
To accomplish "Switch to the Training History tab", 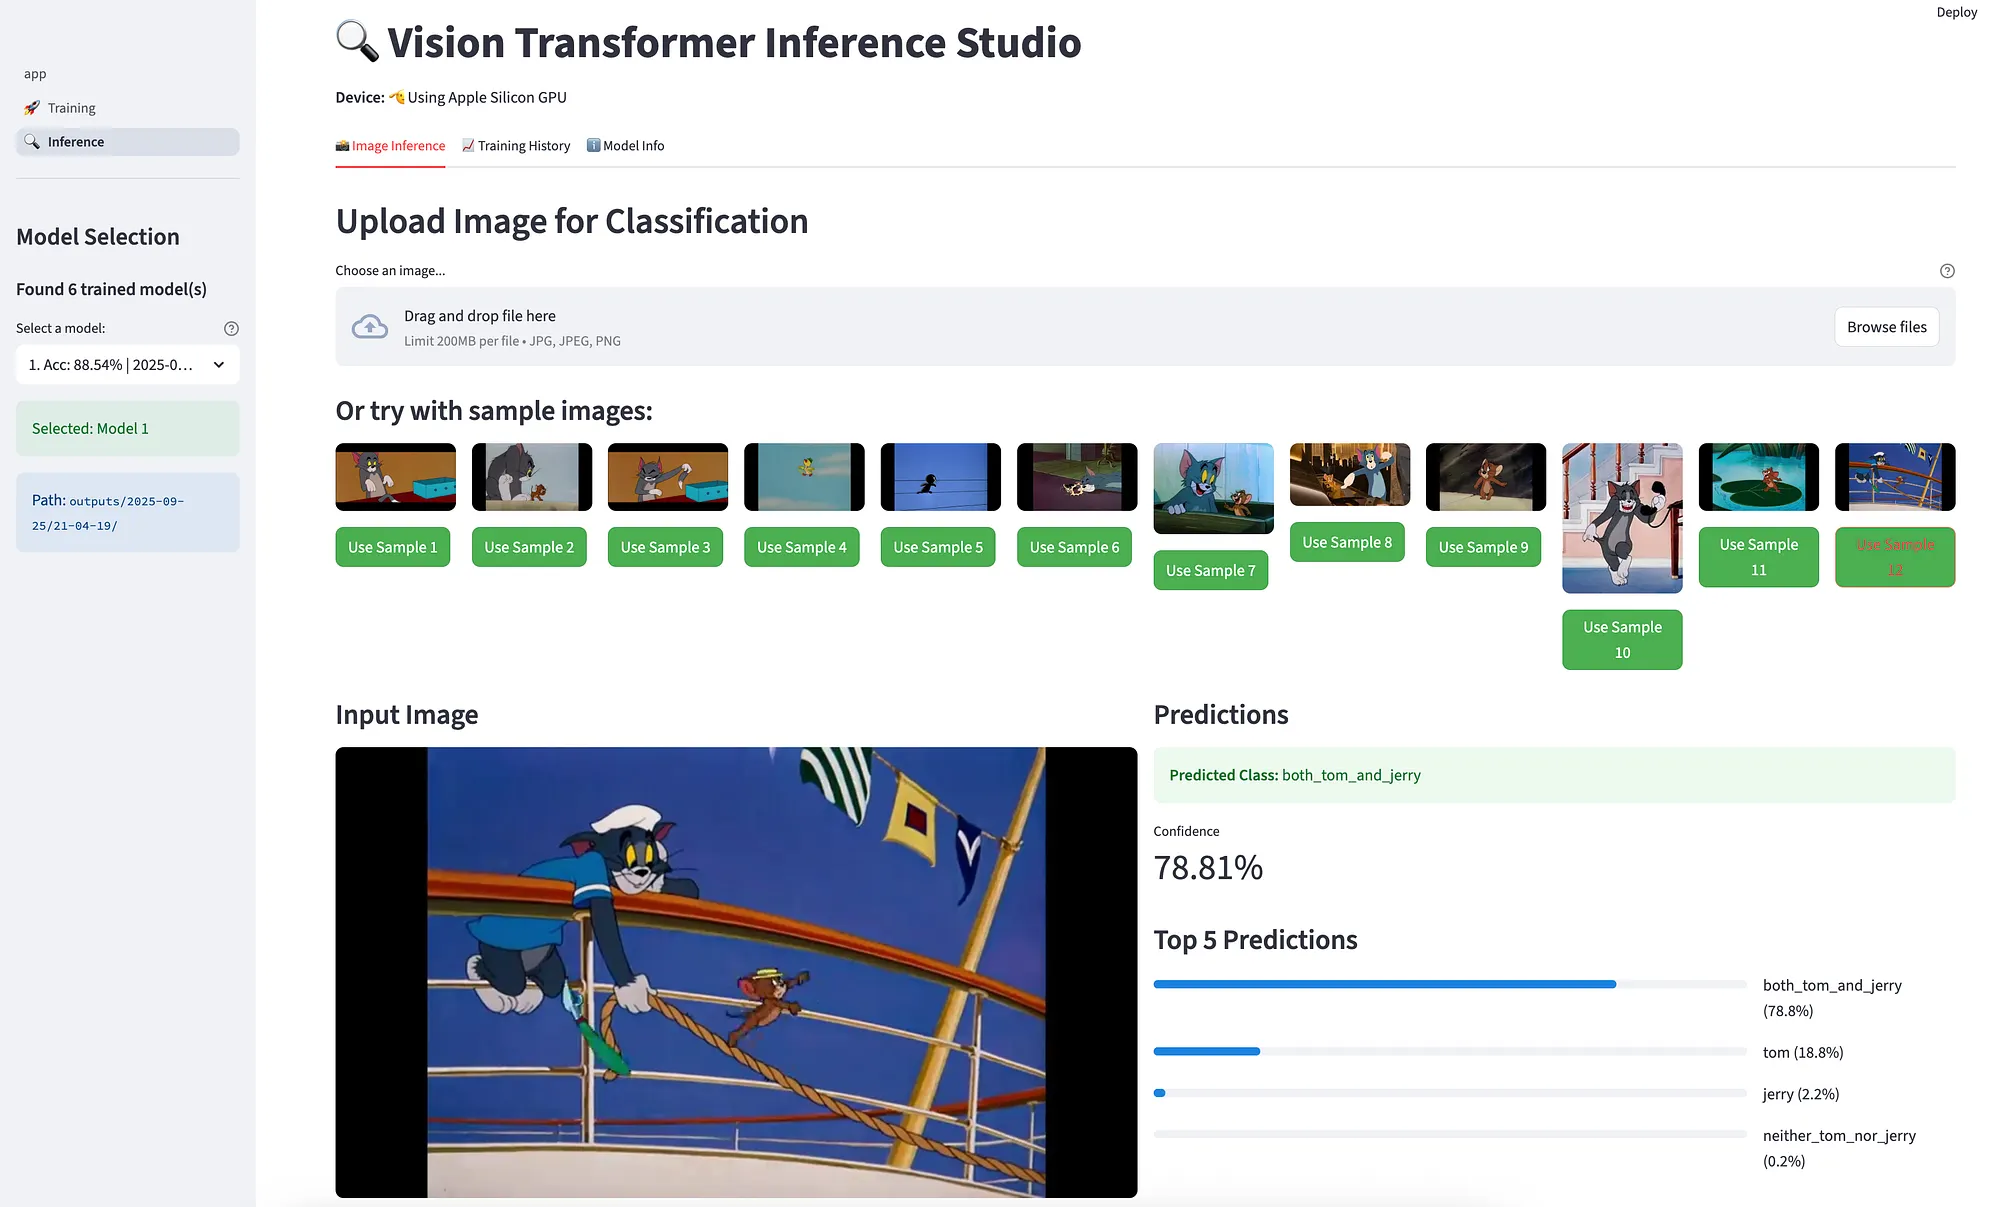I will coord(516,146).
